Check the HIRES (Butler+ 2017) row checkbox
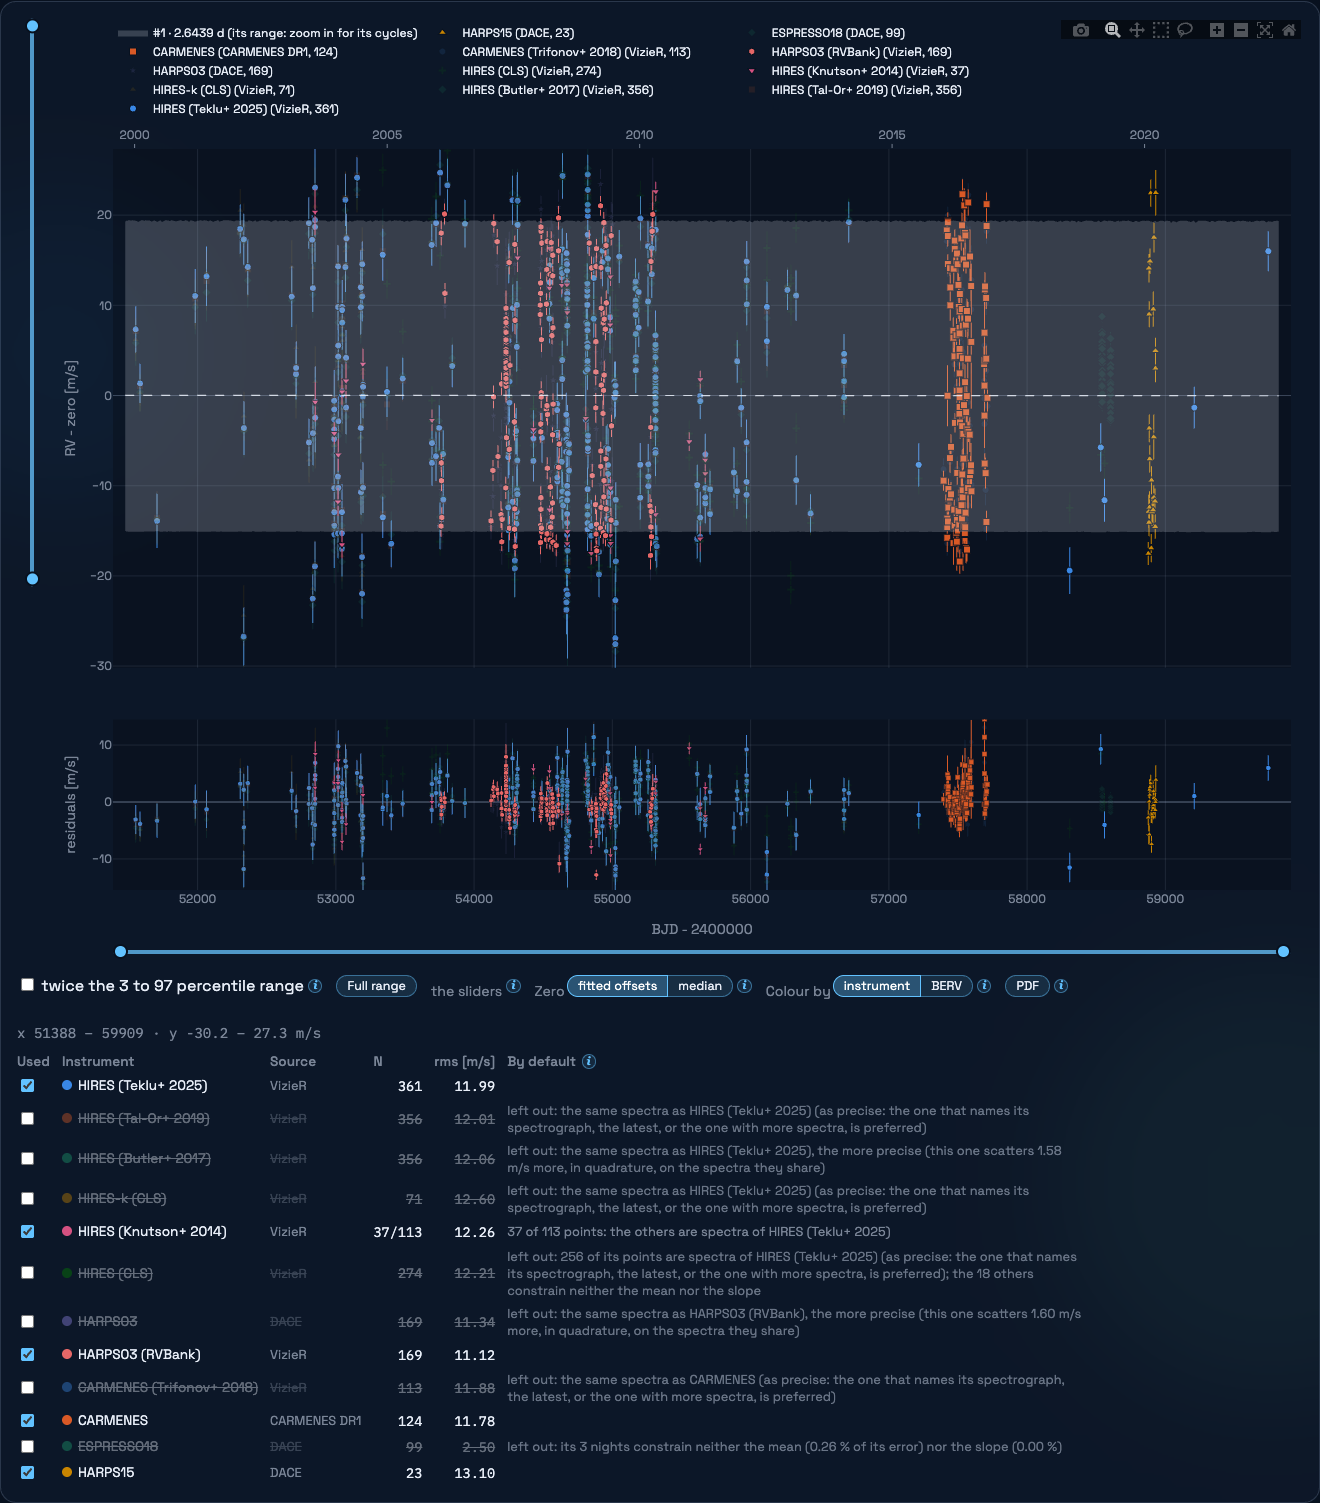The image size is (1320, 1503). [27, 1159]
